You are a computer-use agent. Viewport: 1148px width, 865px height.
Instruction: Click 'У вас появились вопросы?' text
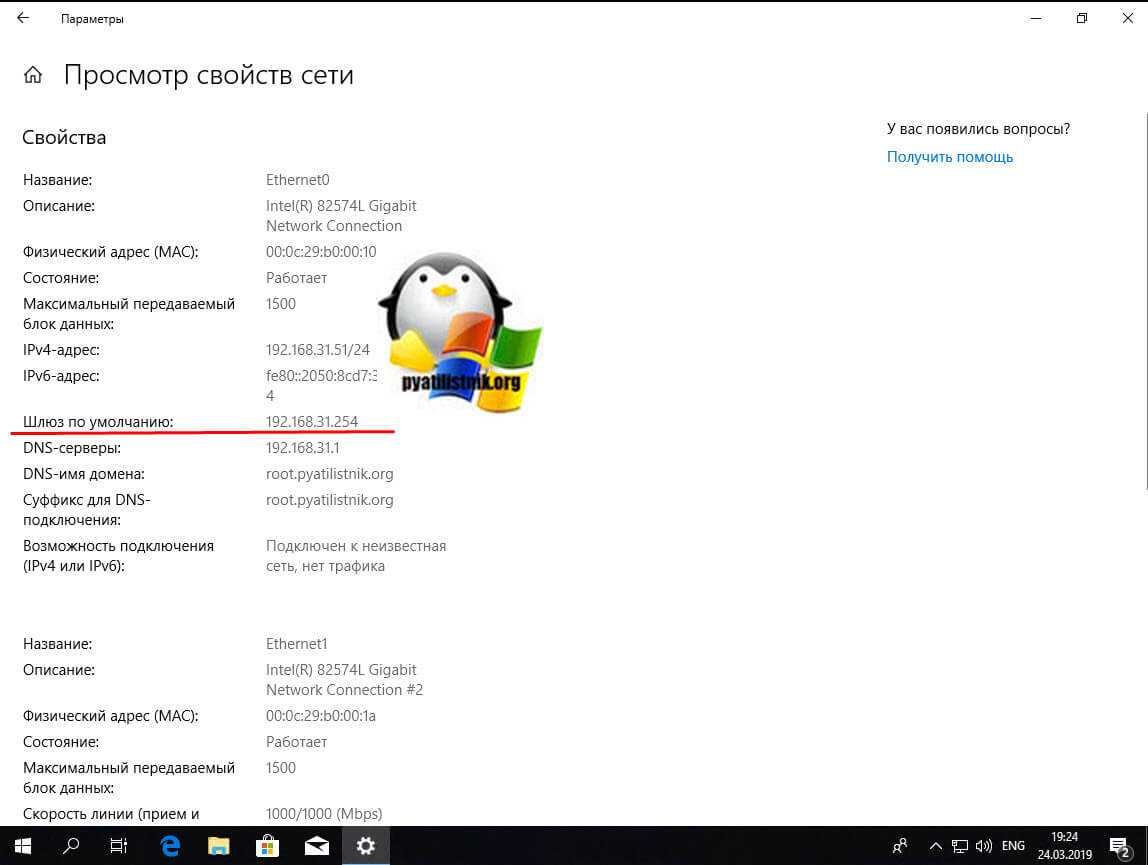pos(978,129)
